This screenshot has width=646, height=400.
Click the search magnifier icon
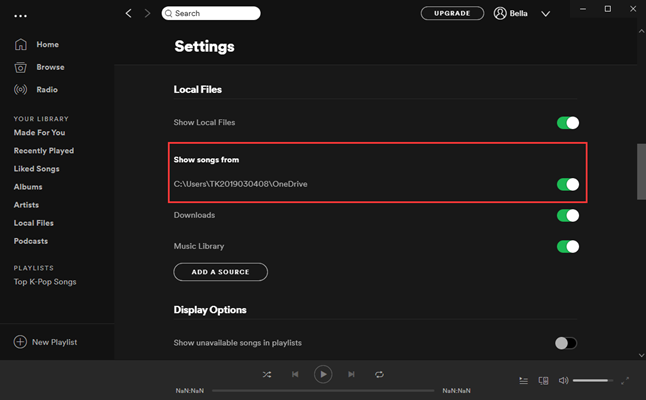[x=169, y=13]
